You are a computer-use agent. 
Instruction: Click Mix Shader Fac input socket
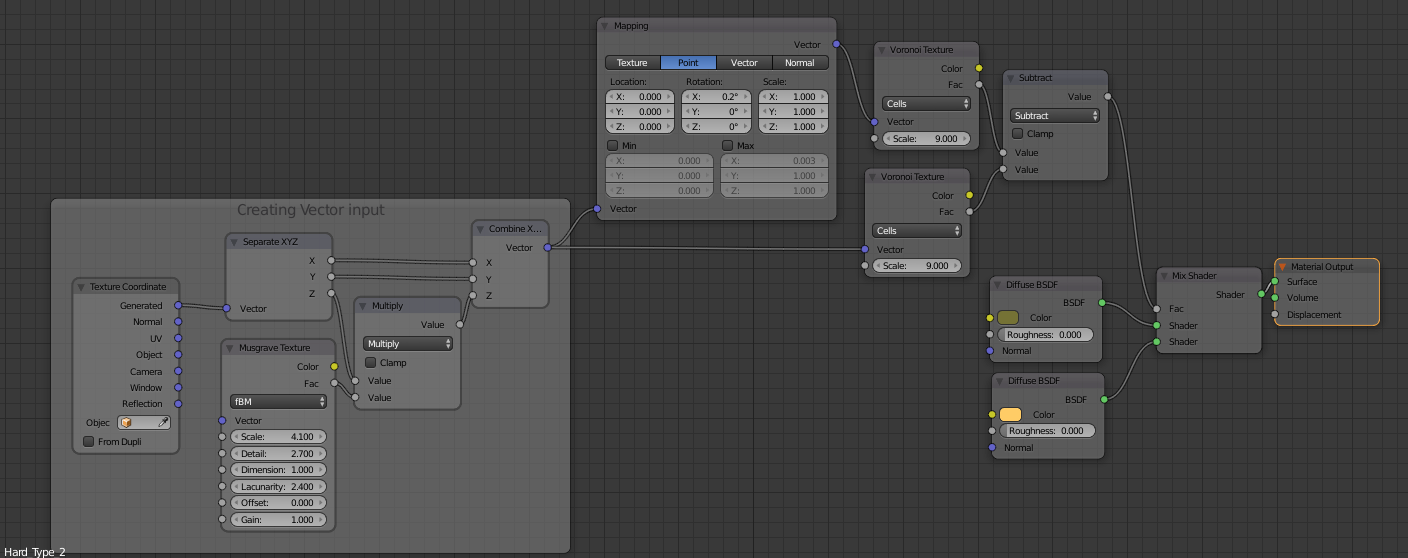[1157, 308]
